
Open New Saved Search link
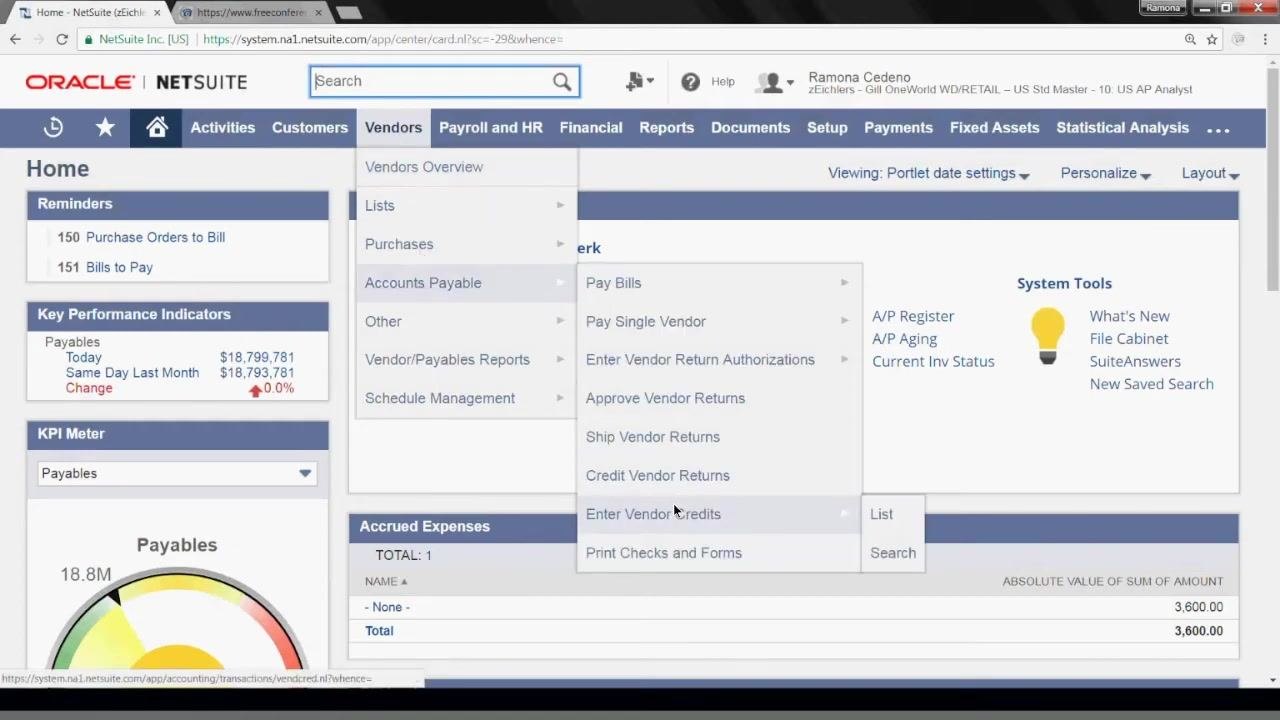[x=1151, y=384]
